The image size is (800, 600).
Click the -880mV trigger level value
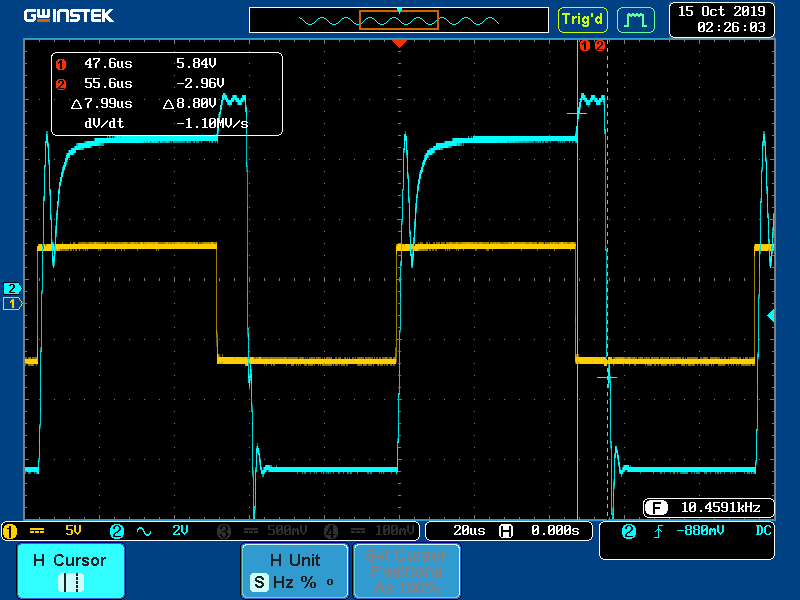(x=700, y=531)
